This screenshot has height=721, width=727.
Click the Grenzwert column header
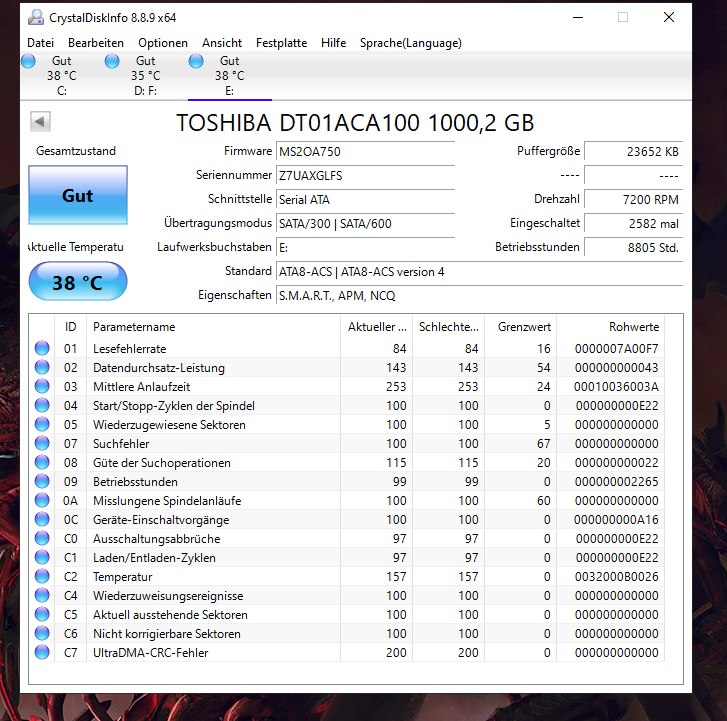coord(521,327)
